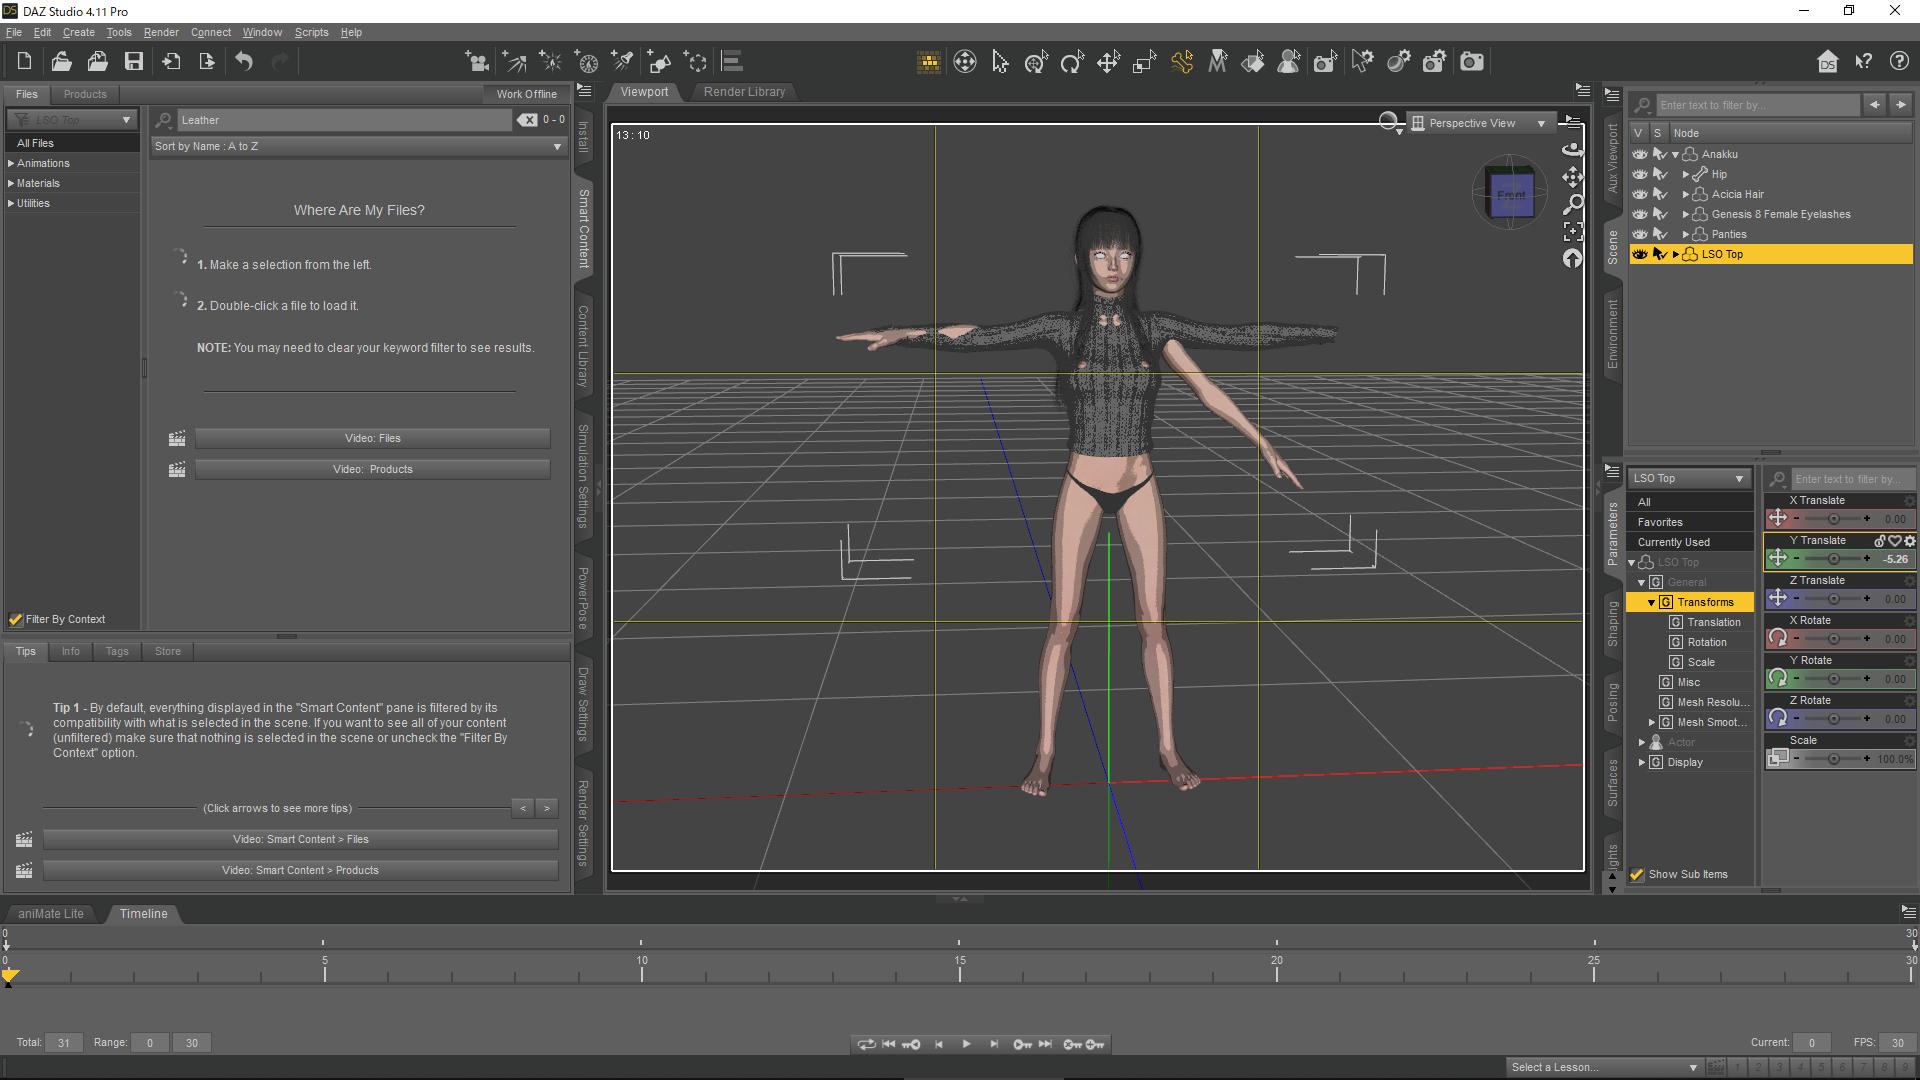Click Video Smart Content Products button

(x=299, y=869)
